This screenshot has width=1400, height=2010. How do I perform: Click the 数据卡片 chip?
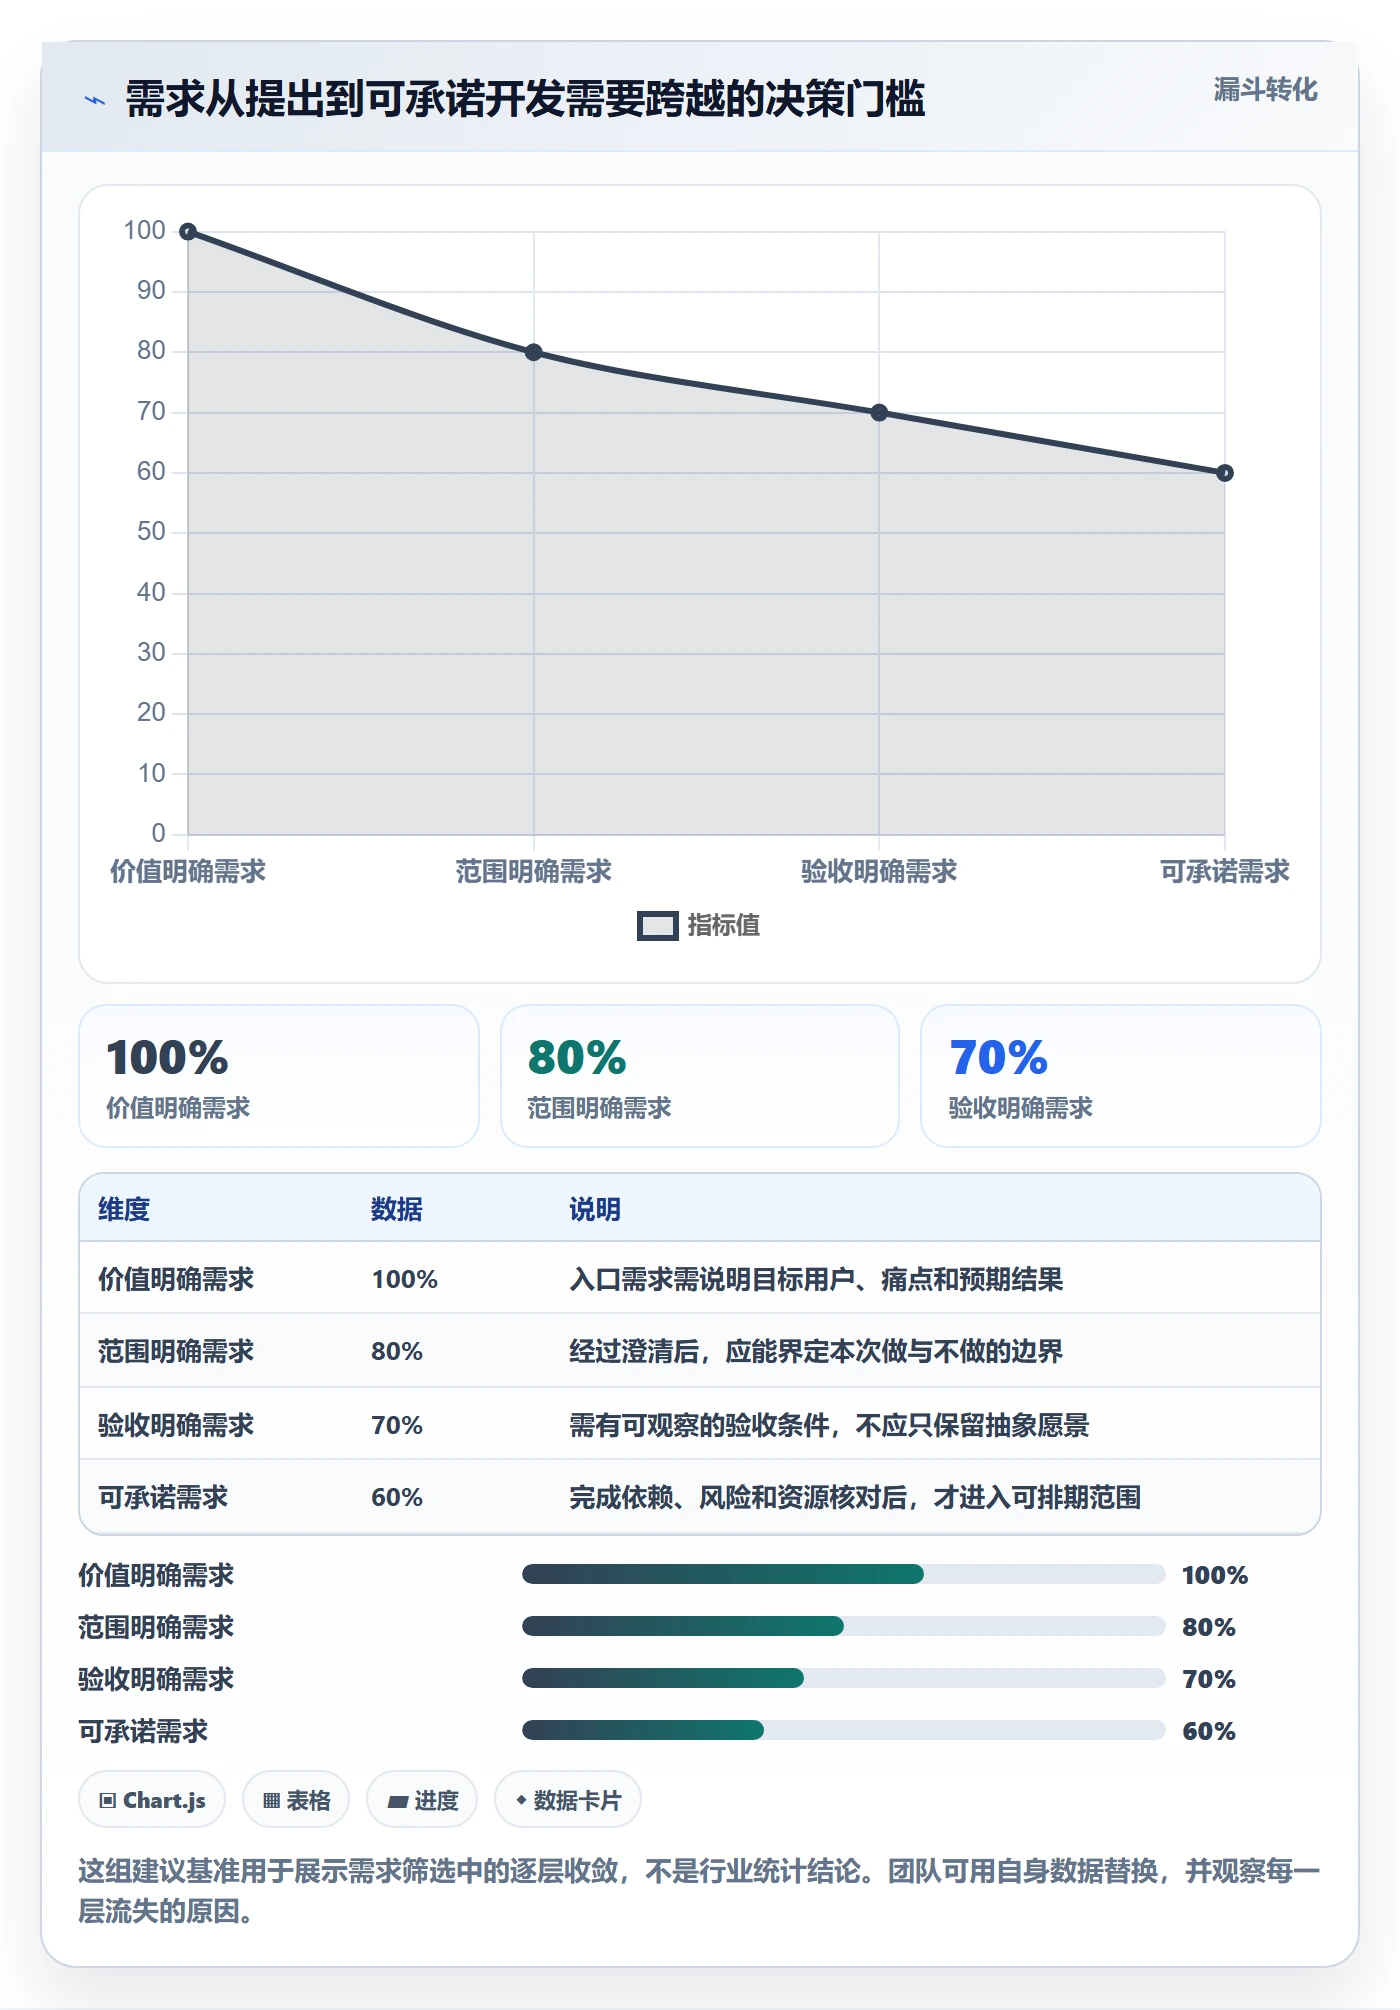(x=568, y=1800)
